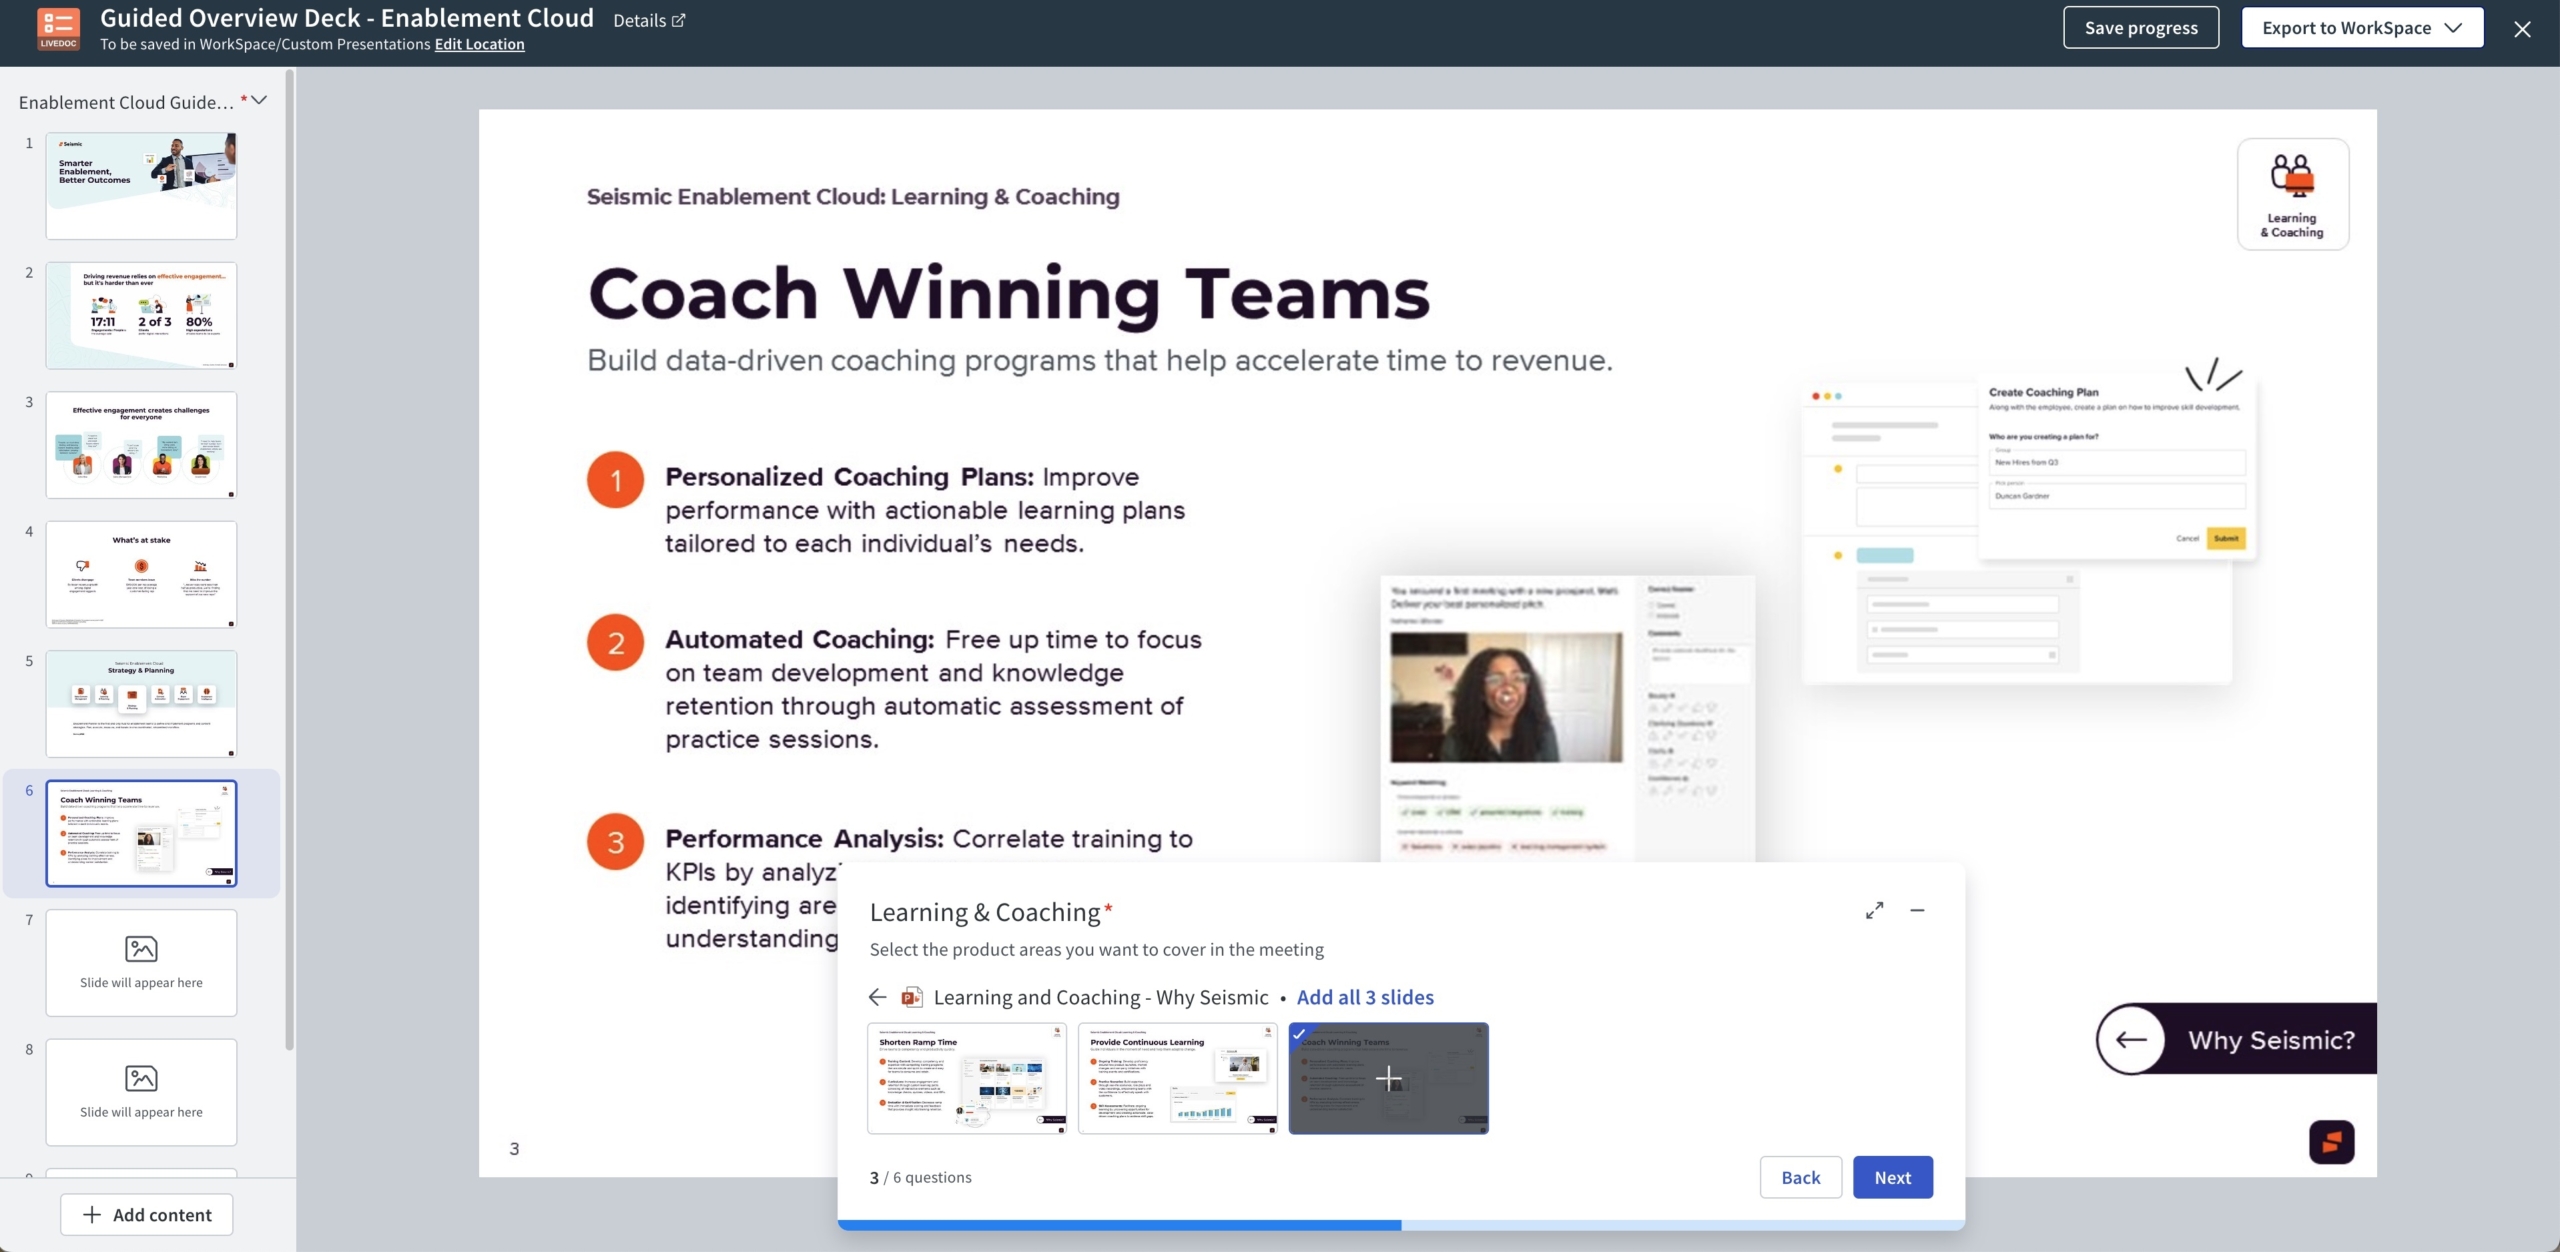Select slide 3 Effective engagement thumbnail
Screen dimensions: 2560x1252
[x=141, y=445]
